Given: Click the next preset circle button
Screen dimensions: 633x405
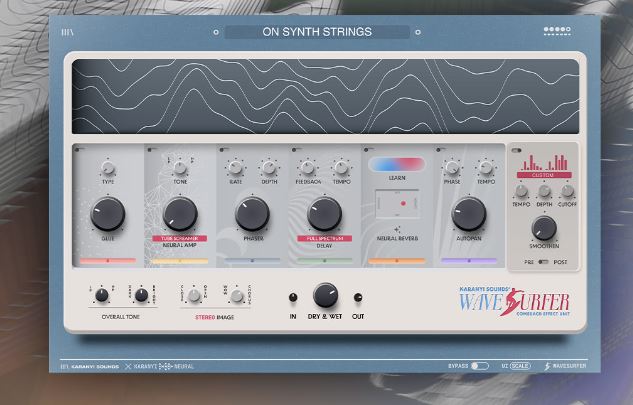Looking at the screenshot, I should 418,32.
